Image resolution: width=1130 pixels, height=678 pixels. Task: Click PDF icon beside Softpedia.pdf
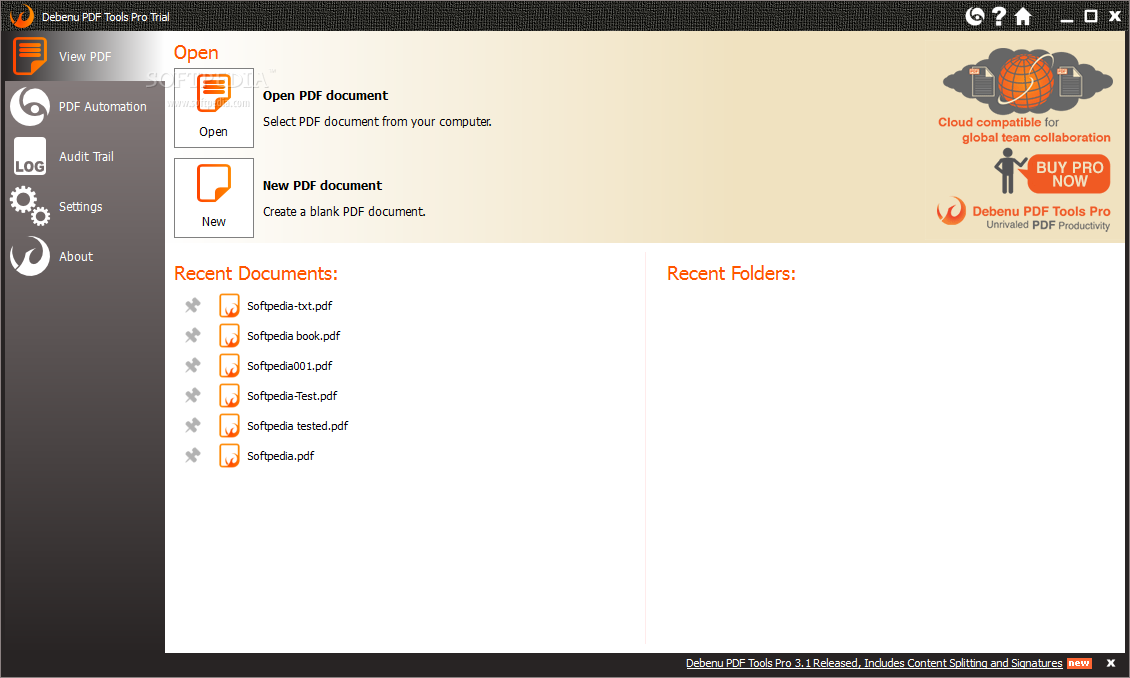(229, 456)
